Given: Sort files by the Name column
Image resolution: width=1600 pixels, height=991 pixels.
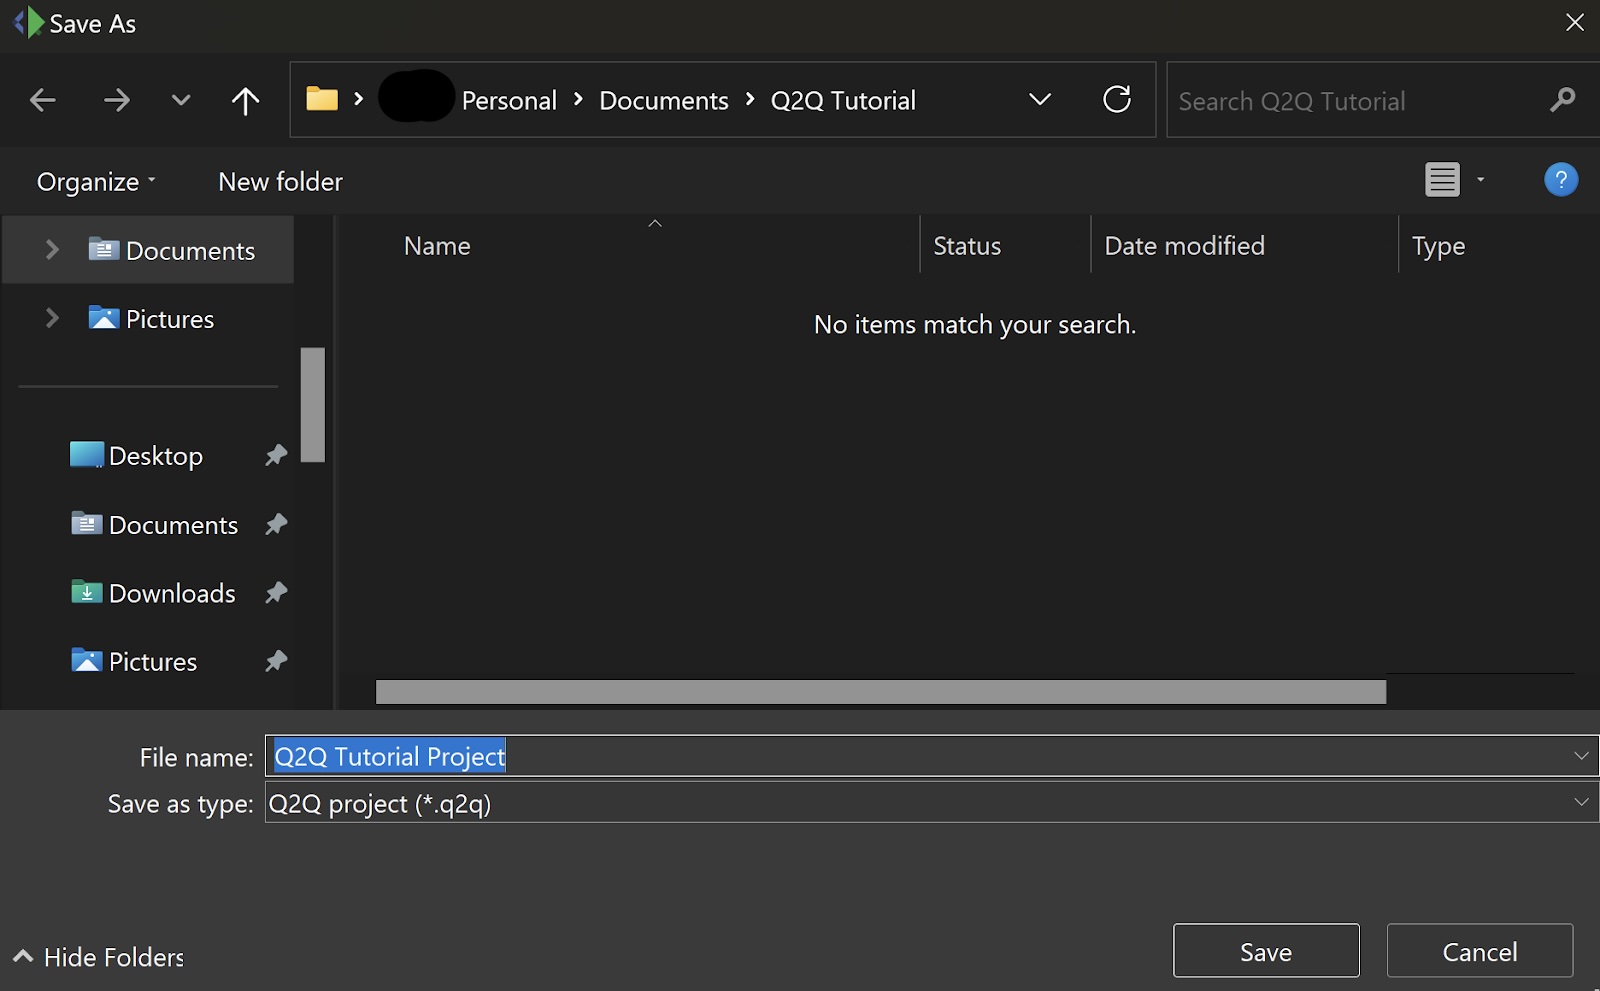Looking at the screenshot, I should tap(437, 246).
